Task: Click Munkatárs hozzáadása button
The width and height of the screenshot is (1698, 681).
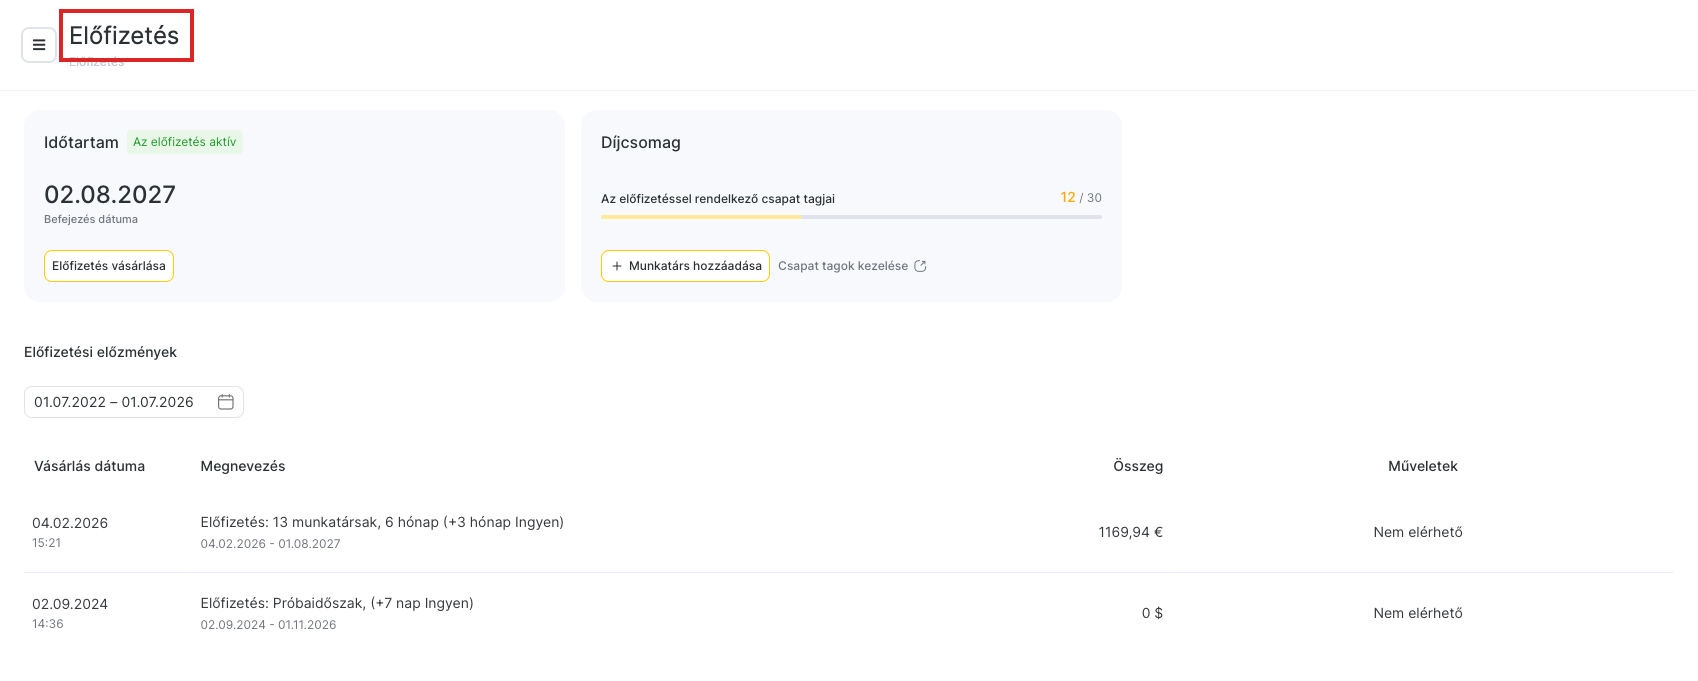Action: (685, 266)
